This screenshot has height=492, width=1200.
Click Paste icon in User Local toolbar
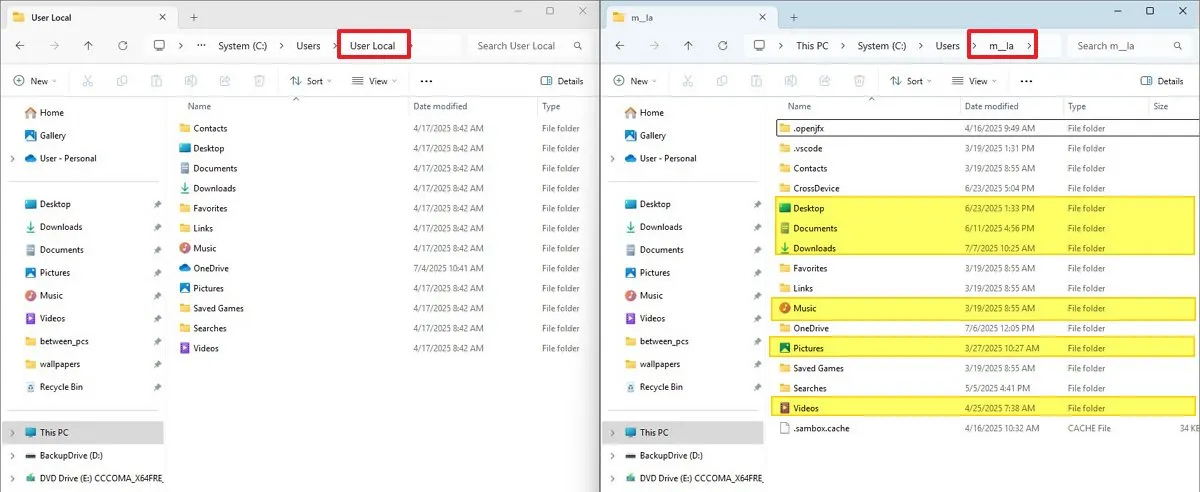coord(156,81)
